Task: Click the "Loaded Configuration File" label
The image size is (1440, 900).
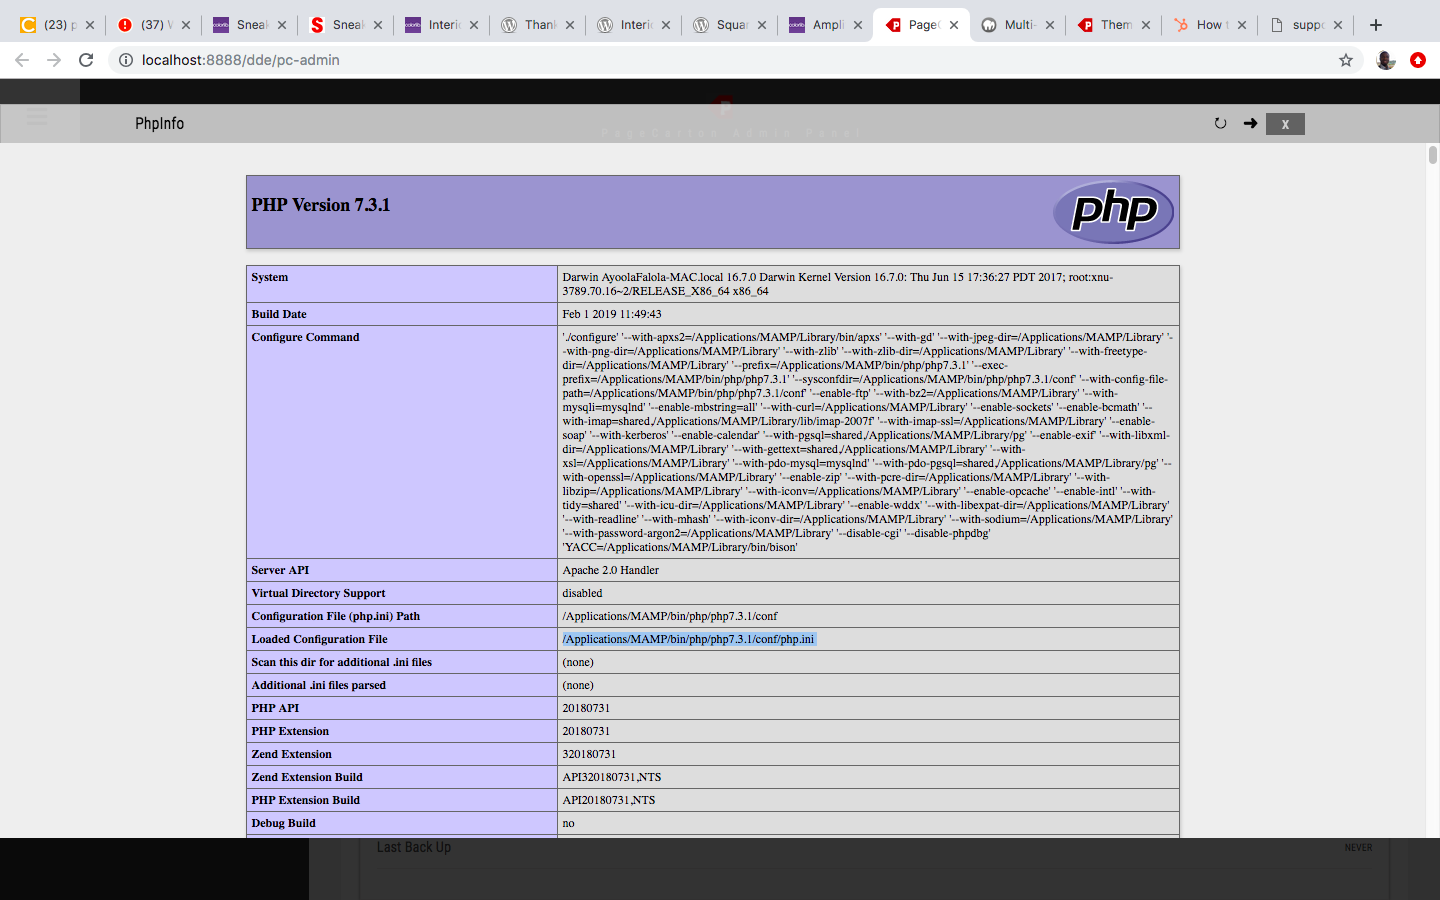Action: [319, 639]
